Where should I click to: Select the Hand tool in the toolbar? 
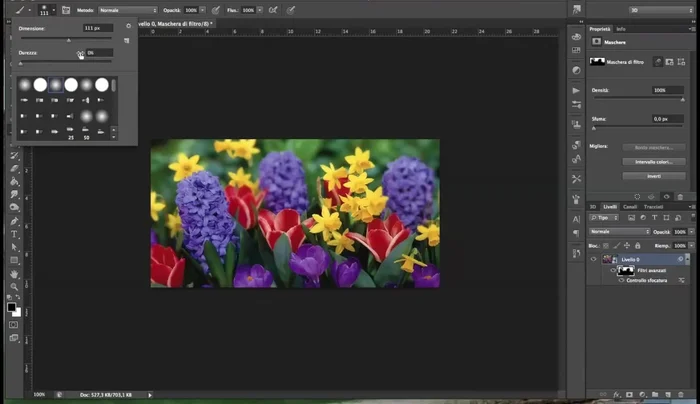pyautogui.click(x=14, y=273)
